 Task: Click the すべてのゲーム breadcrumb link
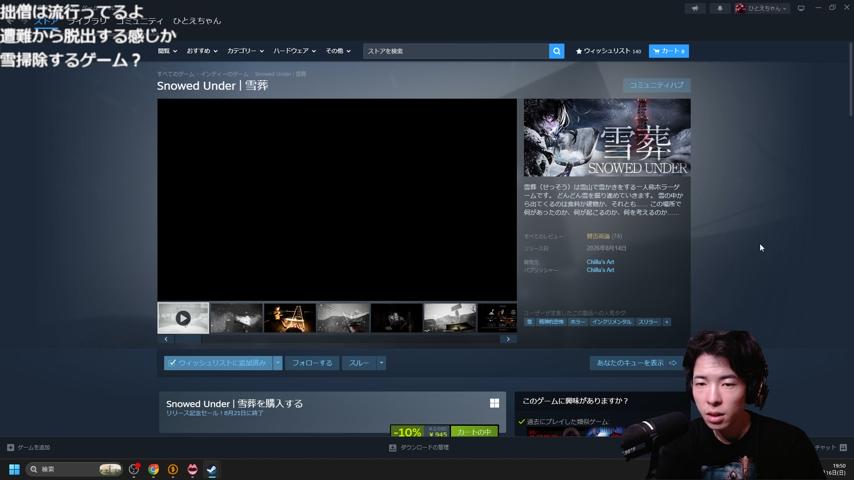click(x=175, y=74)
